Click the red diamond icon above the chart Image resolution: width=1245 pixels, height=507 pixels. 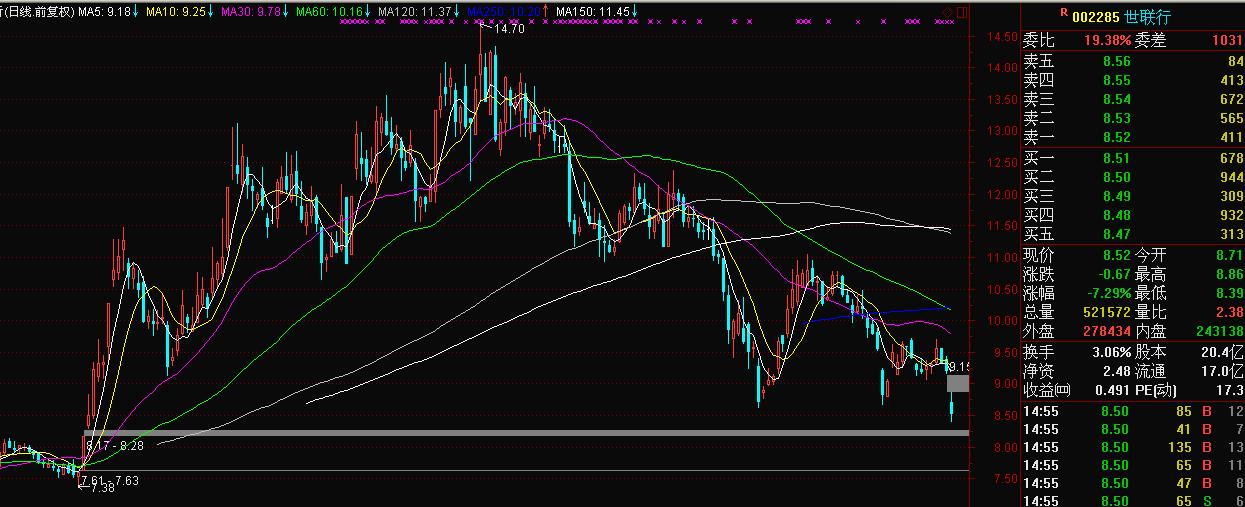(x=948, y=12)
